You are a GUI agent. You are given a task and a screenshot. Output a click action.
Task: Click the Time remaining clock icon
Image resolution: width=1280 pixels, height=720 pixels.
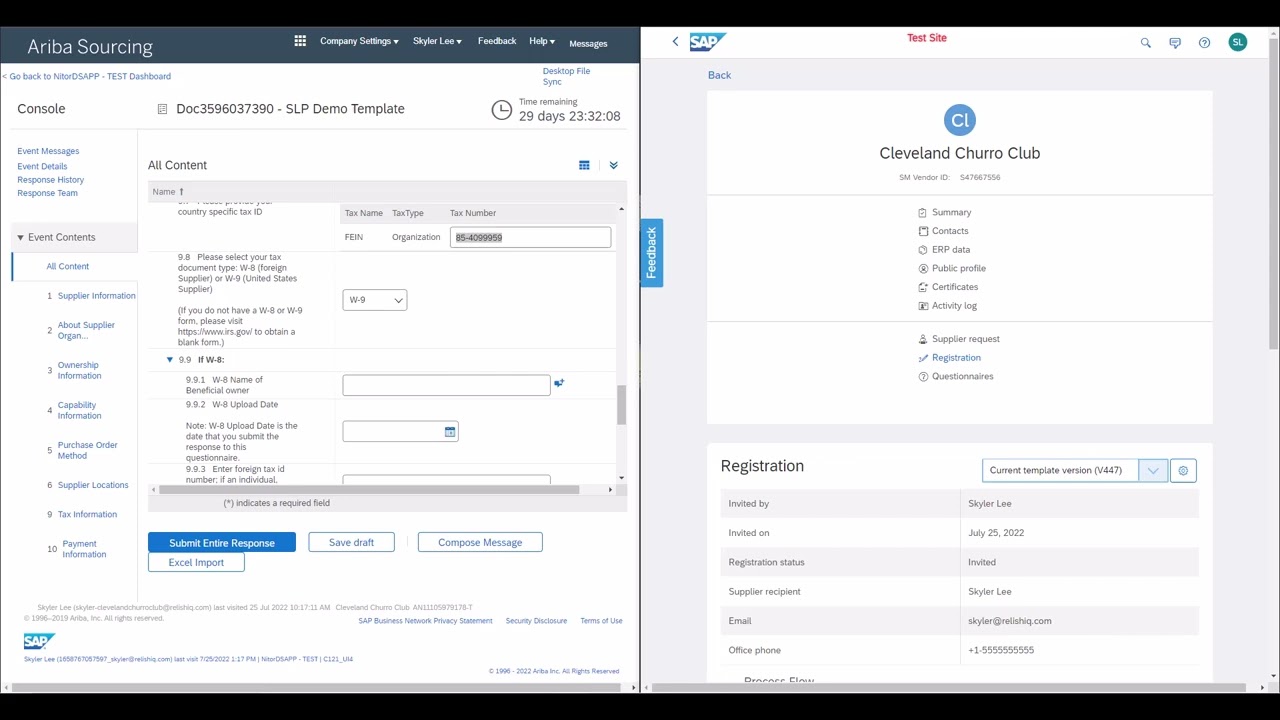pyautogui.click(x=502, y=110)
